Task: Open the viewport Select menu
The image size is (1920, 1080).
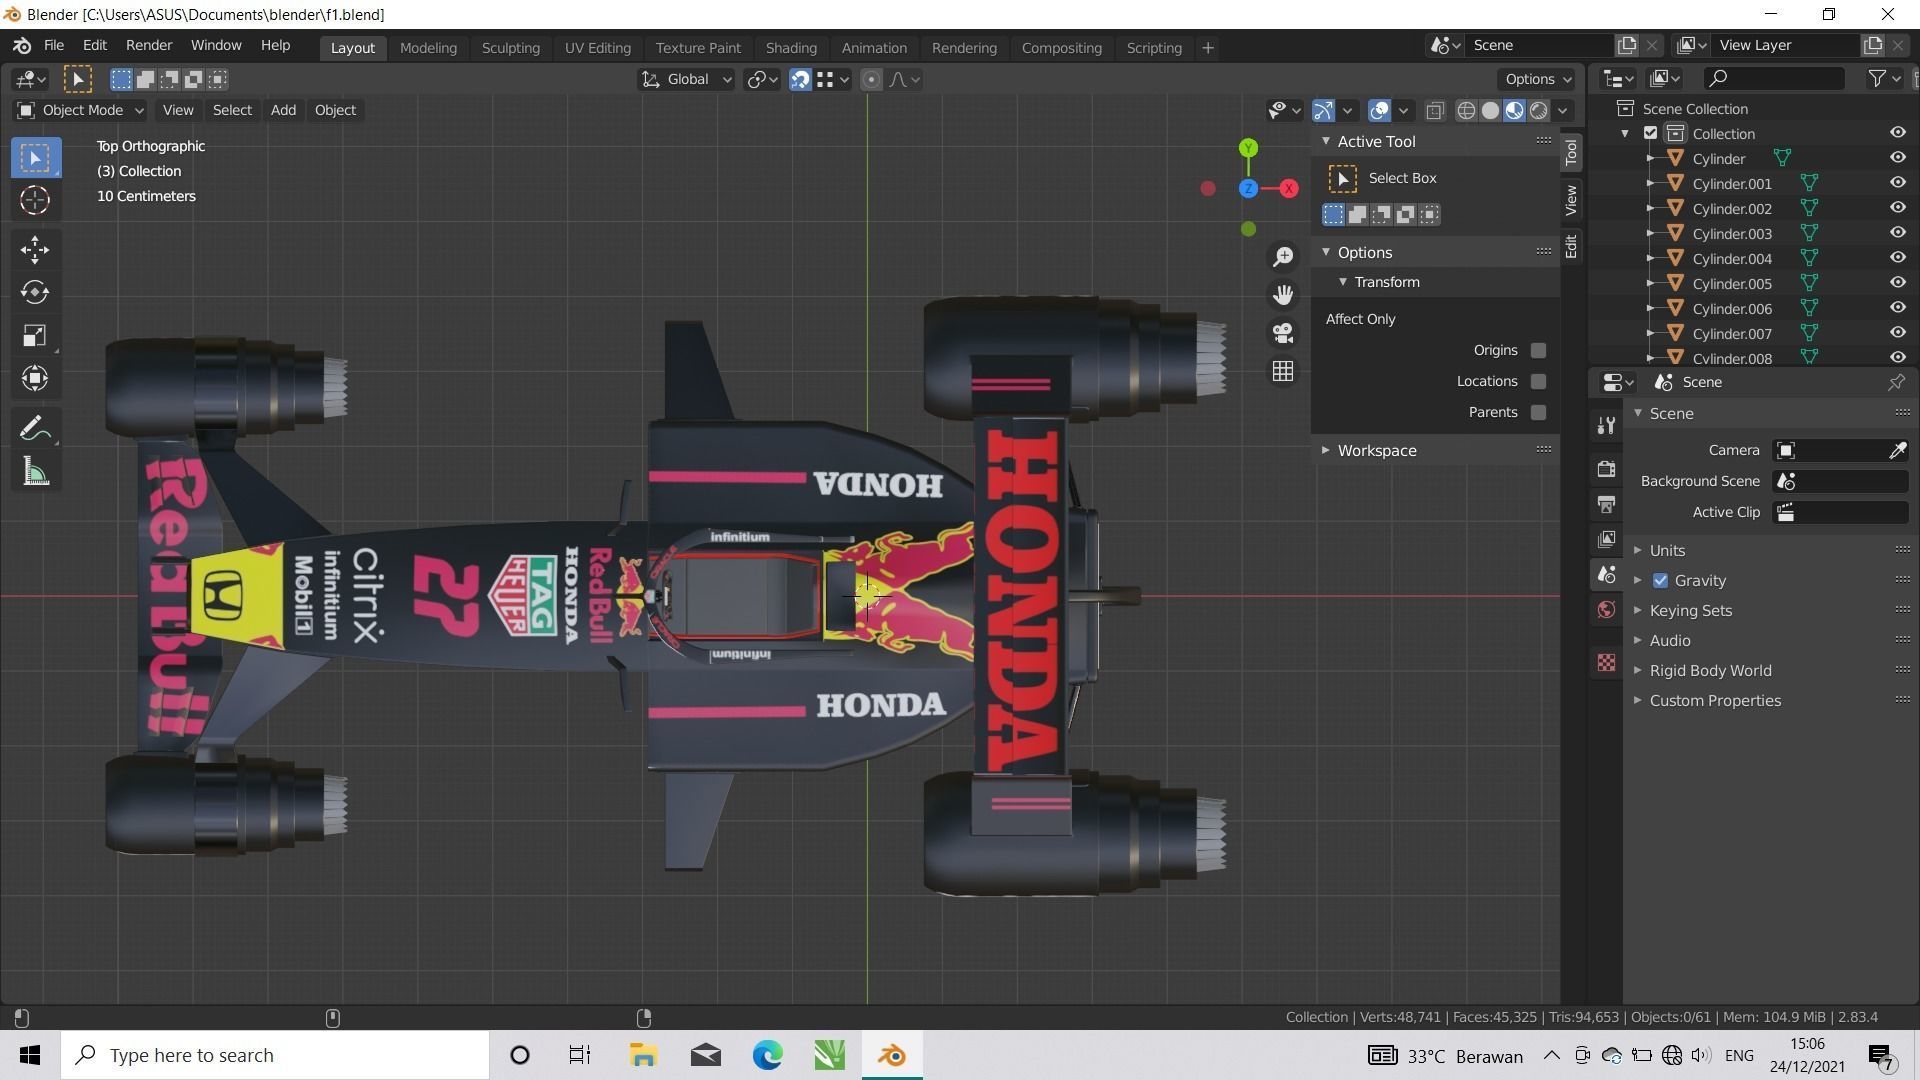Action: [x=232, y=111]
